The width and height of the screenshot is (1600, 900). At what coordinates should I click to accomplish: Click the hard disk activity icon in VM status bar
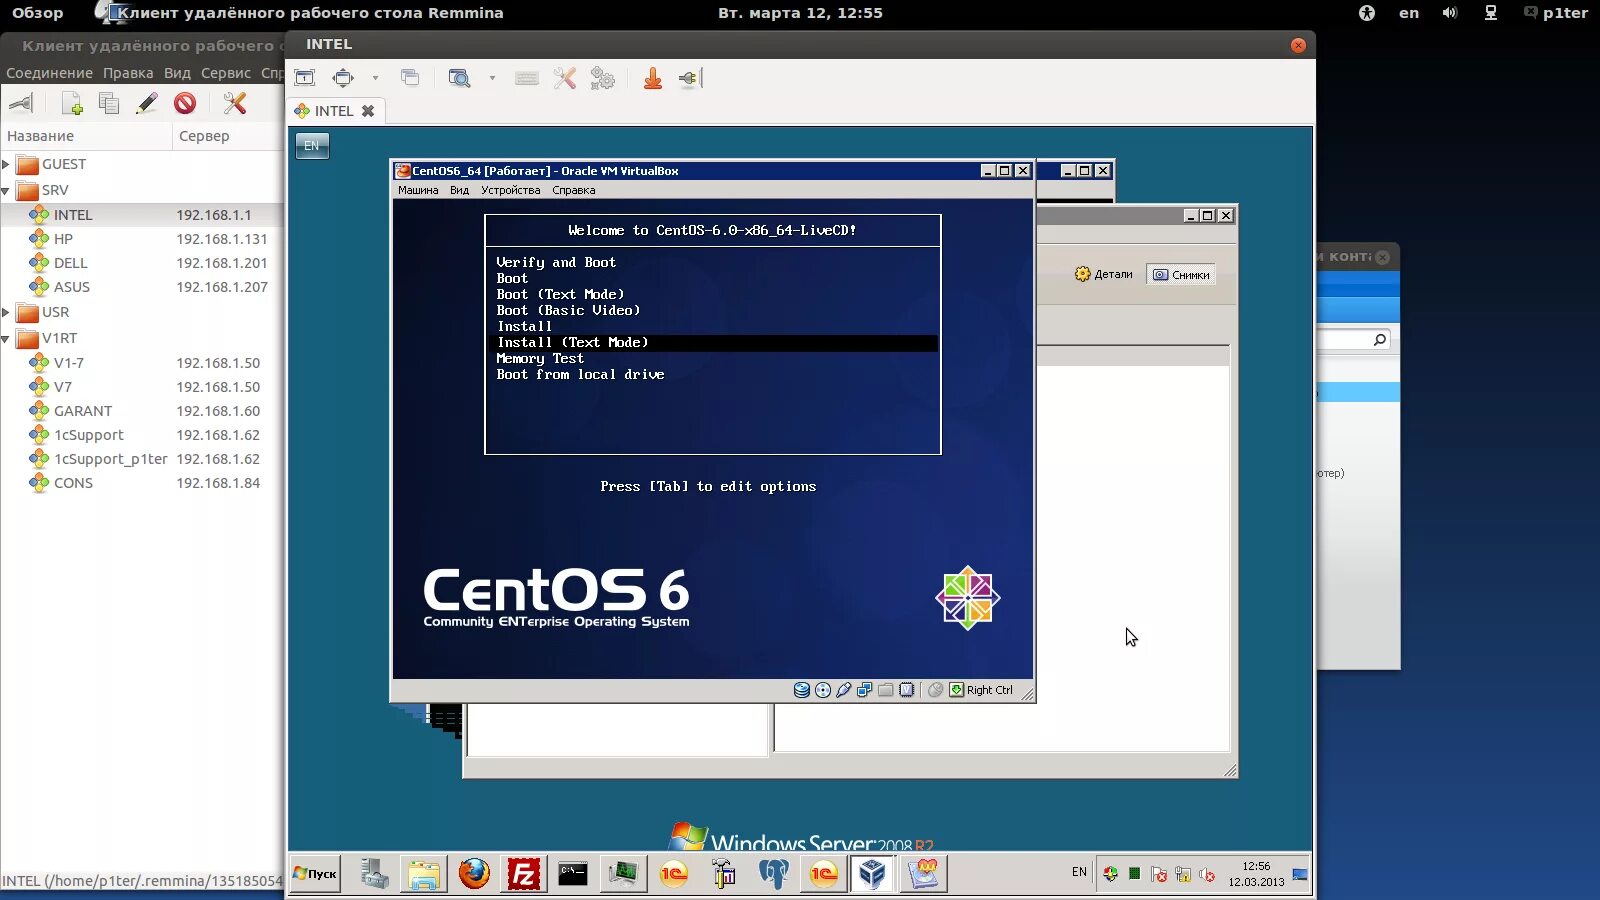click(802, 690)
